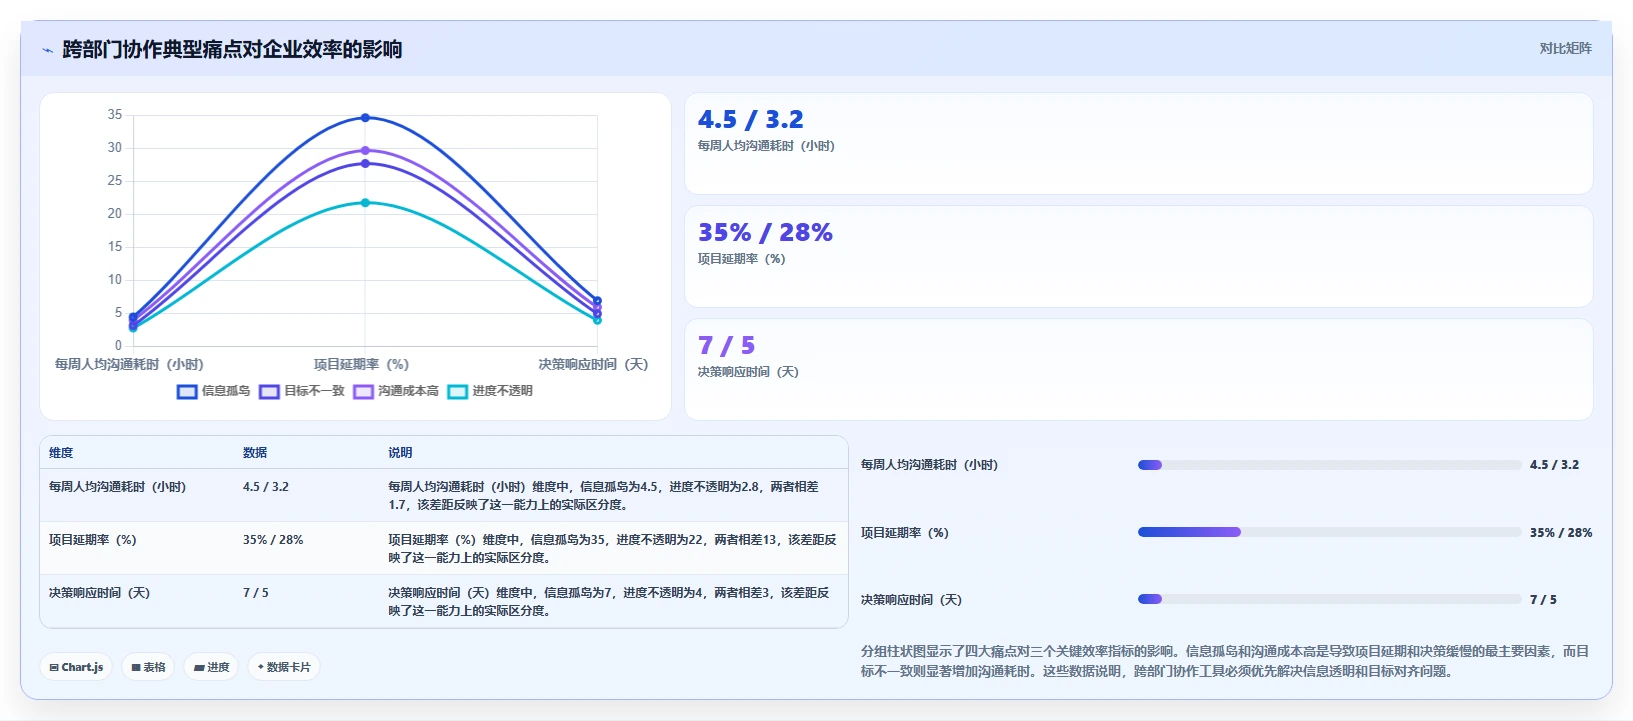Click the 沟通成本高 peak point at 项目延期率

tap(365, 151)
